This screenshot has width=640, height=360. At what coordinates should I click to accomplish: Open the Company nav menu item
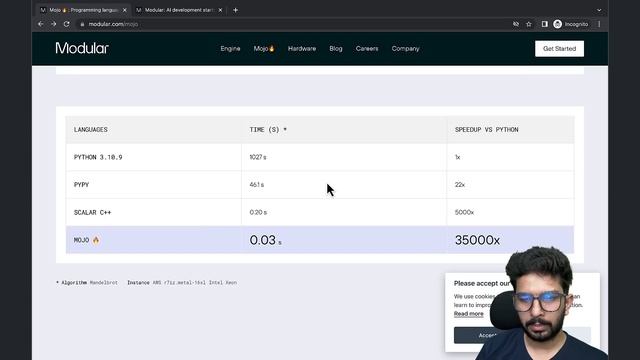pos(405,49)
